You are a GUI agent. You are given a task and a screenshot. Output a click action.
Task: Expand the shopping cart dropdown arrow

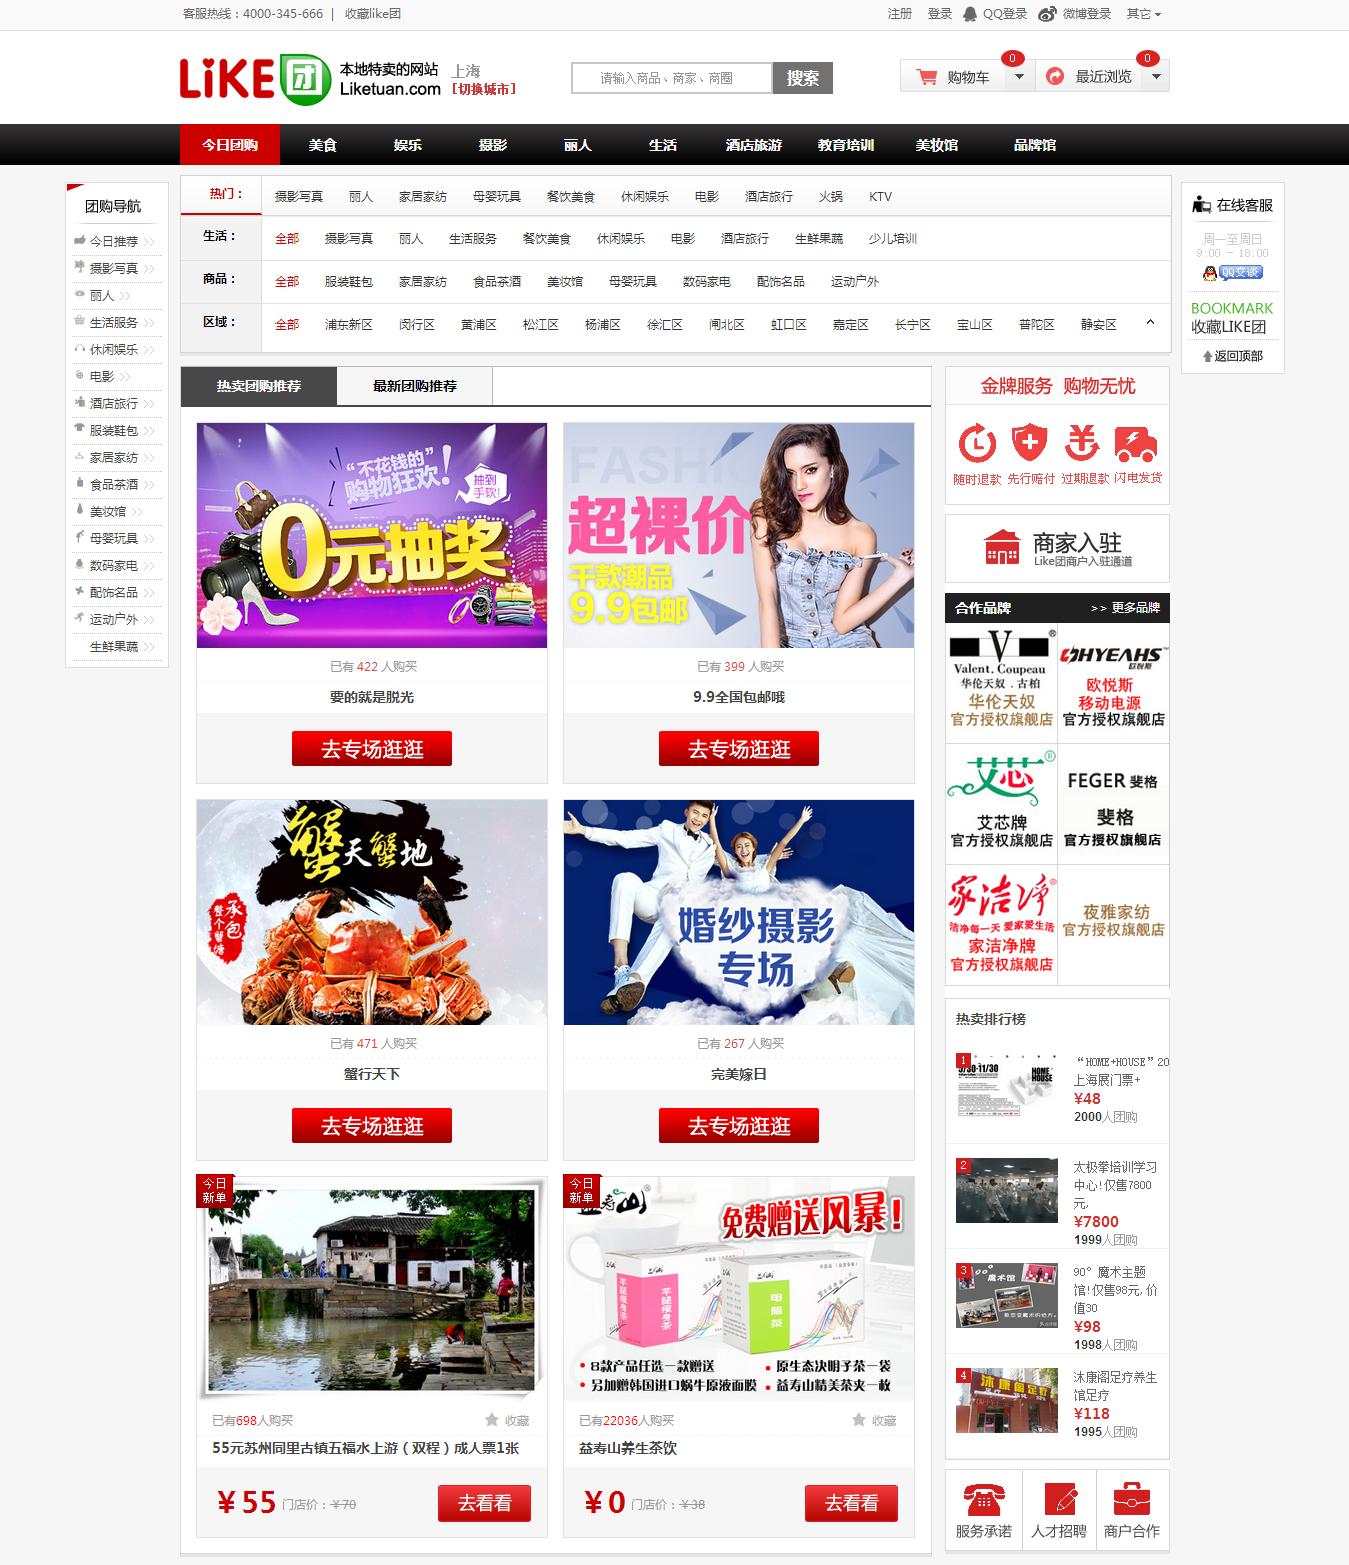(x=1018, y=77)
